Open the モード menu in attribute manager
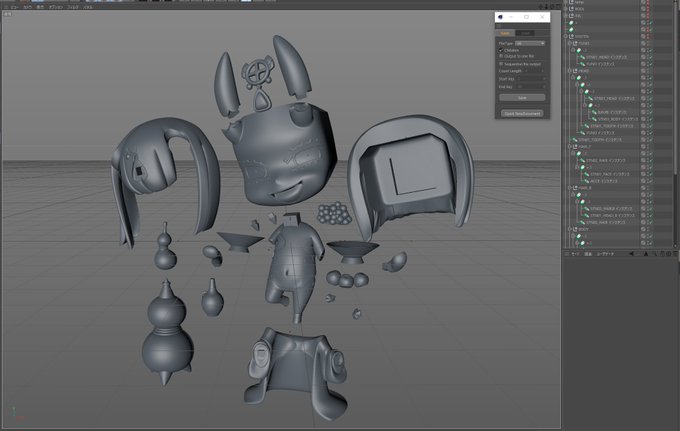 pyautogui.click(x=575, y=254)
